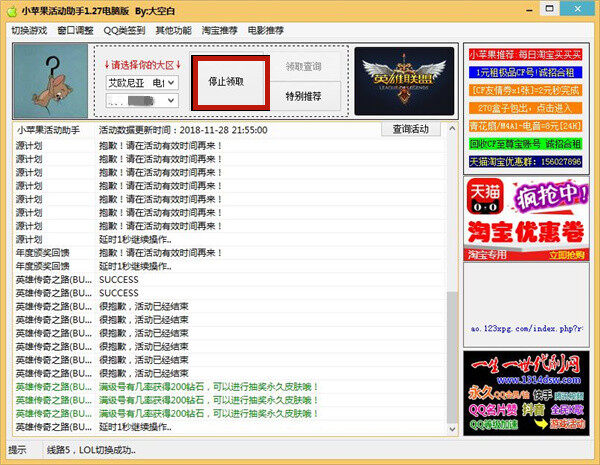The width and height of the screenshot is (600, 465).
Task: Click the 查询活动 button
Action: pos(411,129)
